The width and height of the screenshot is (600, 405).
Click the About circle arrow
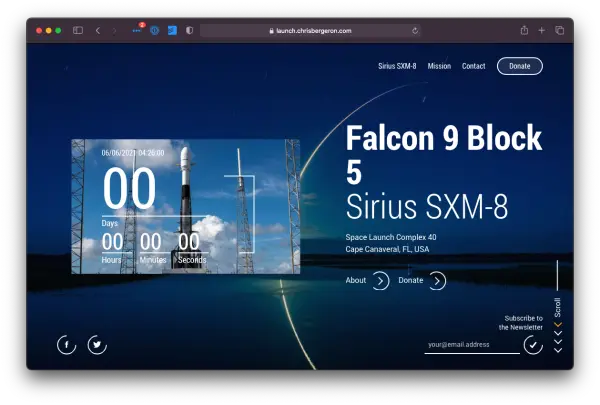[380, 281]
